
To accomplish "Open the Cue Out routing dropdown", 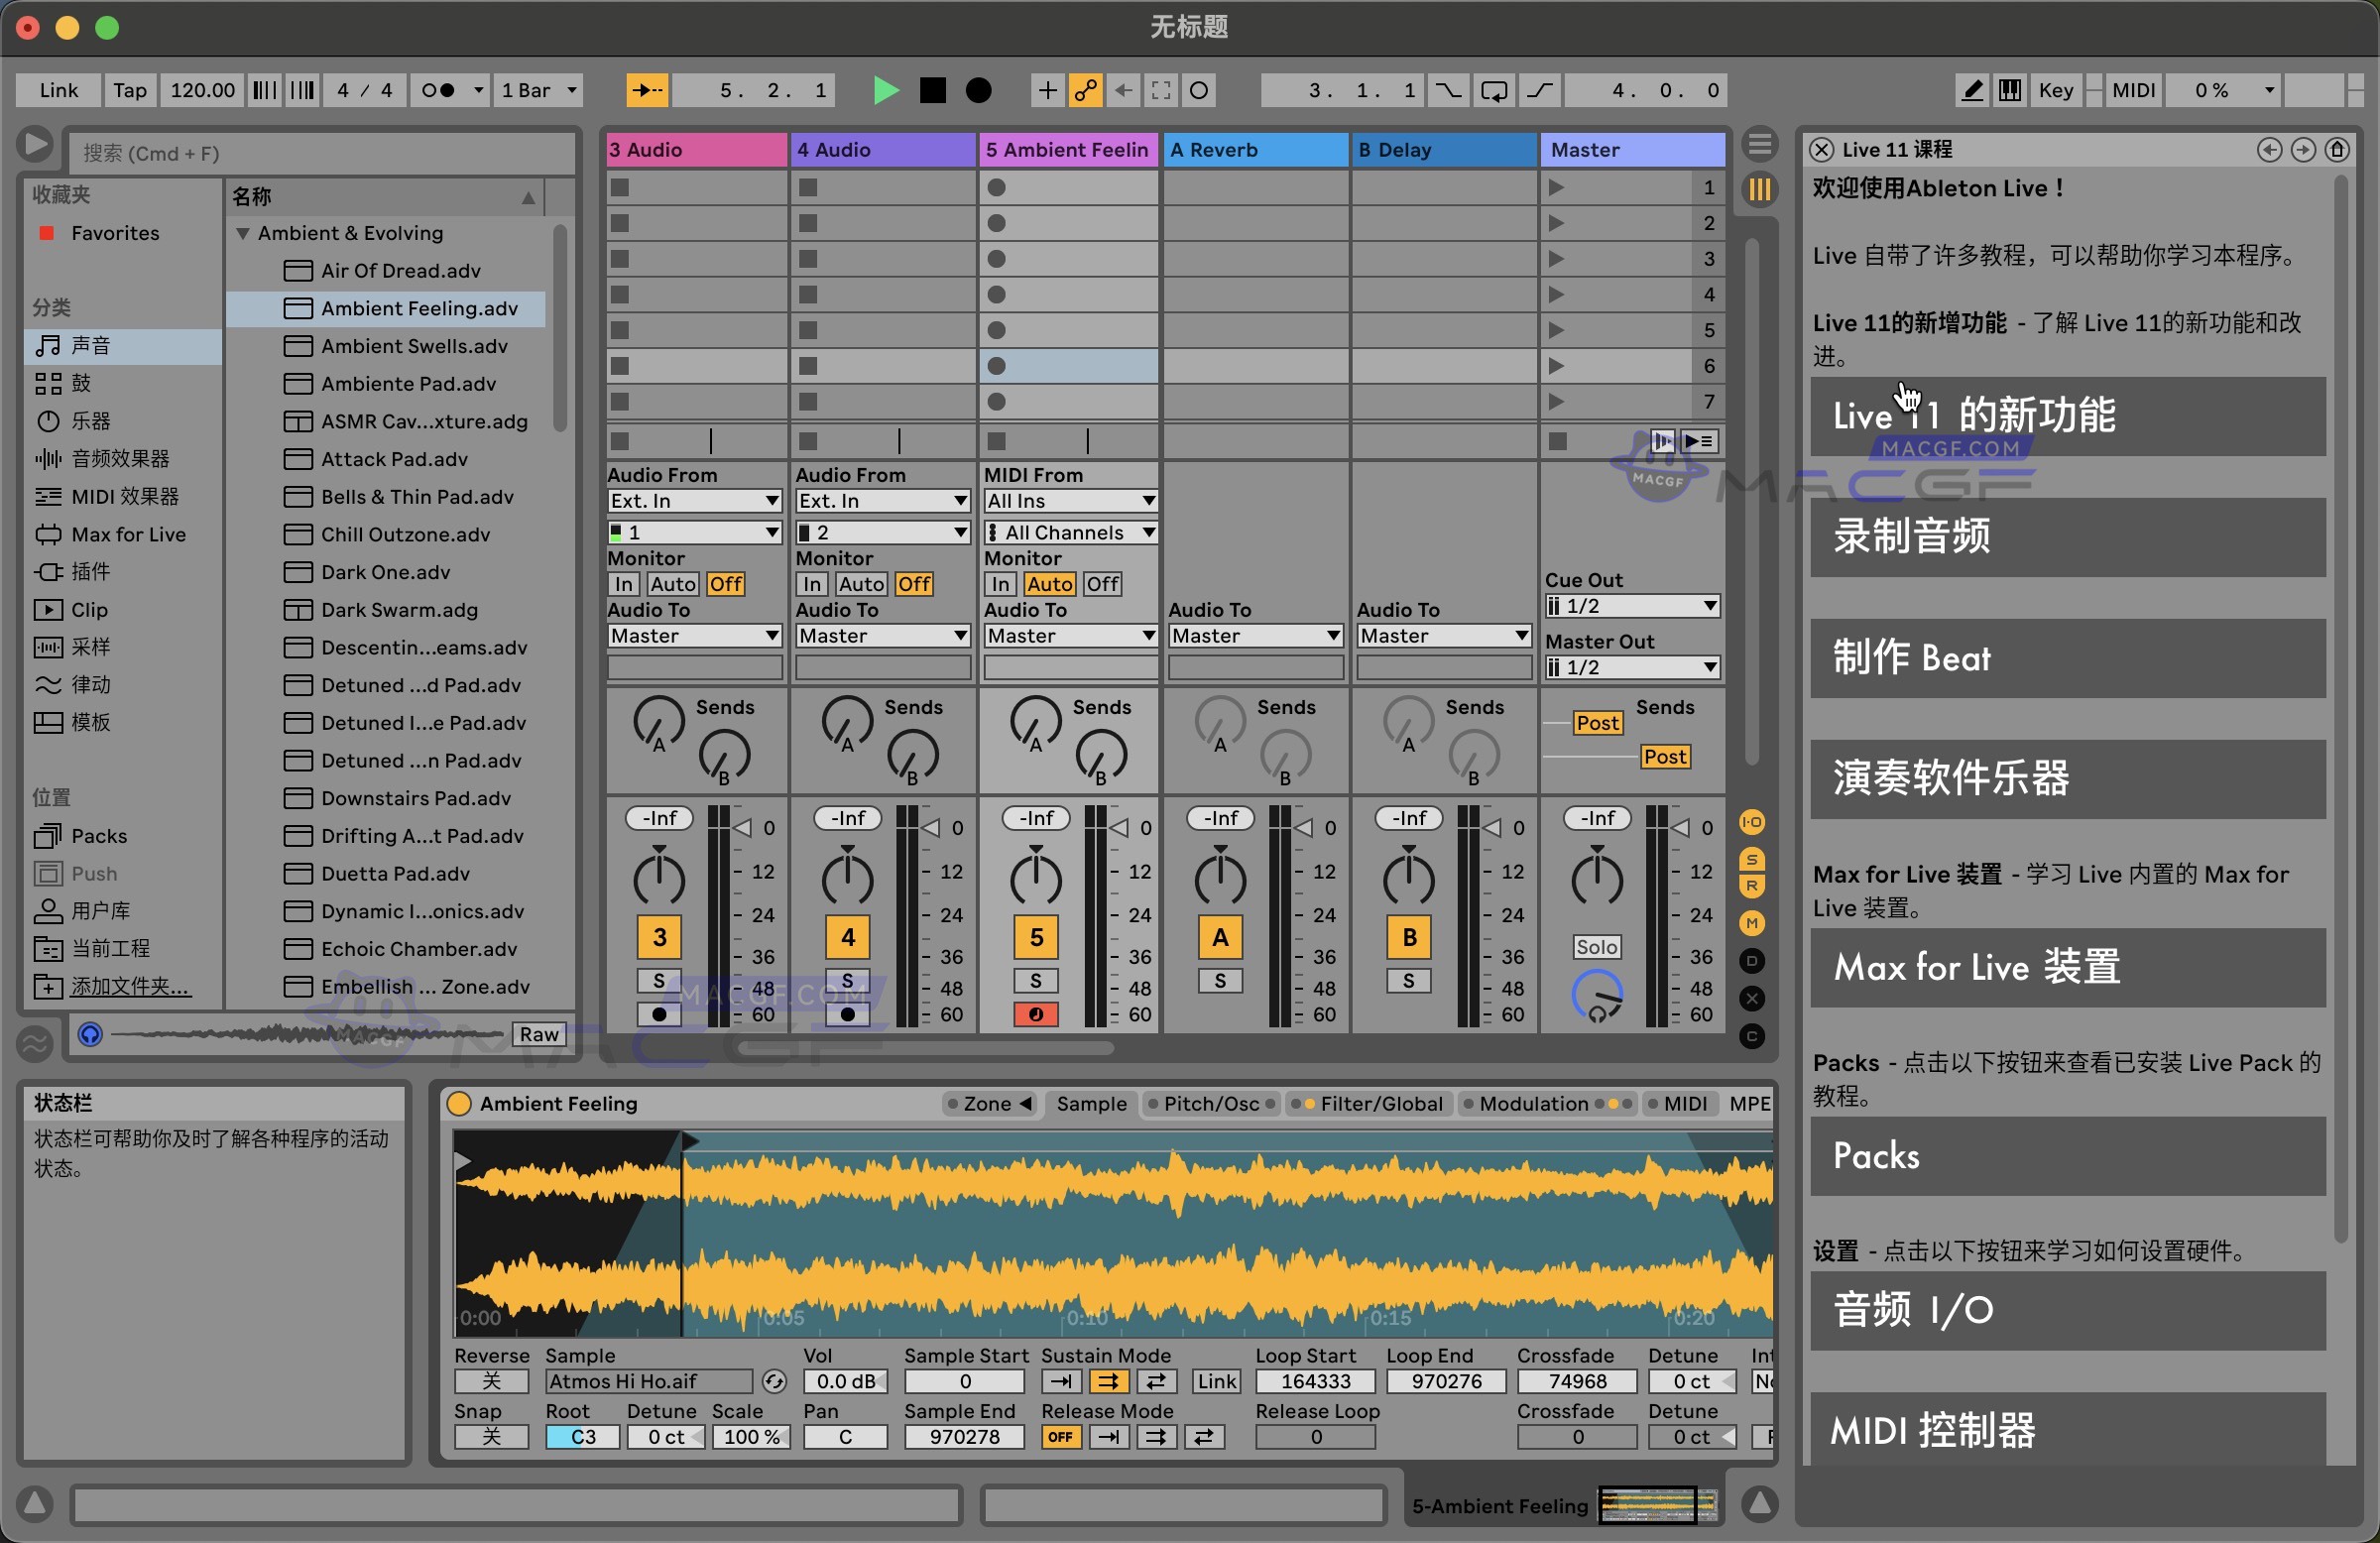I will click(x=1630, y=605).
